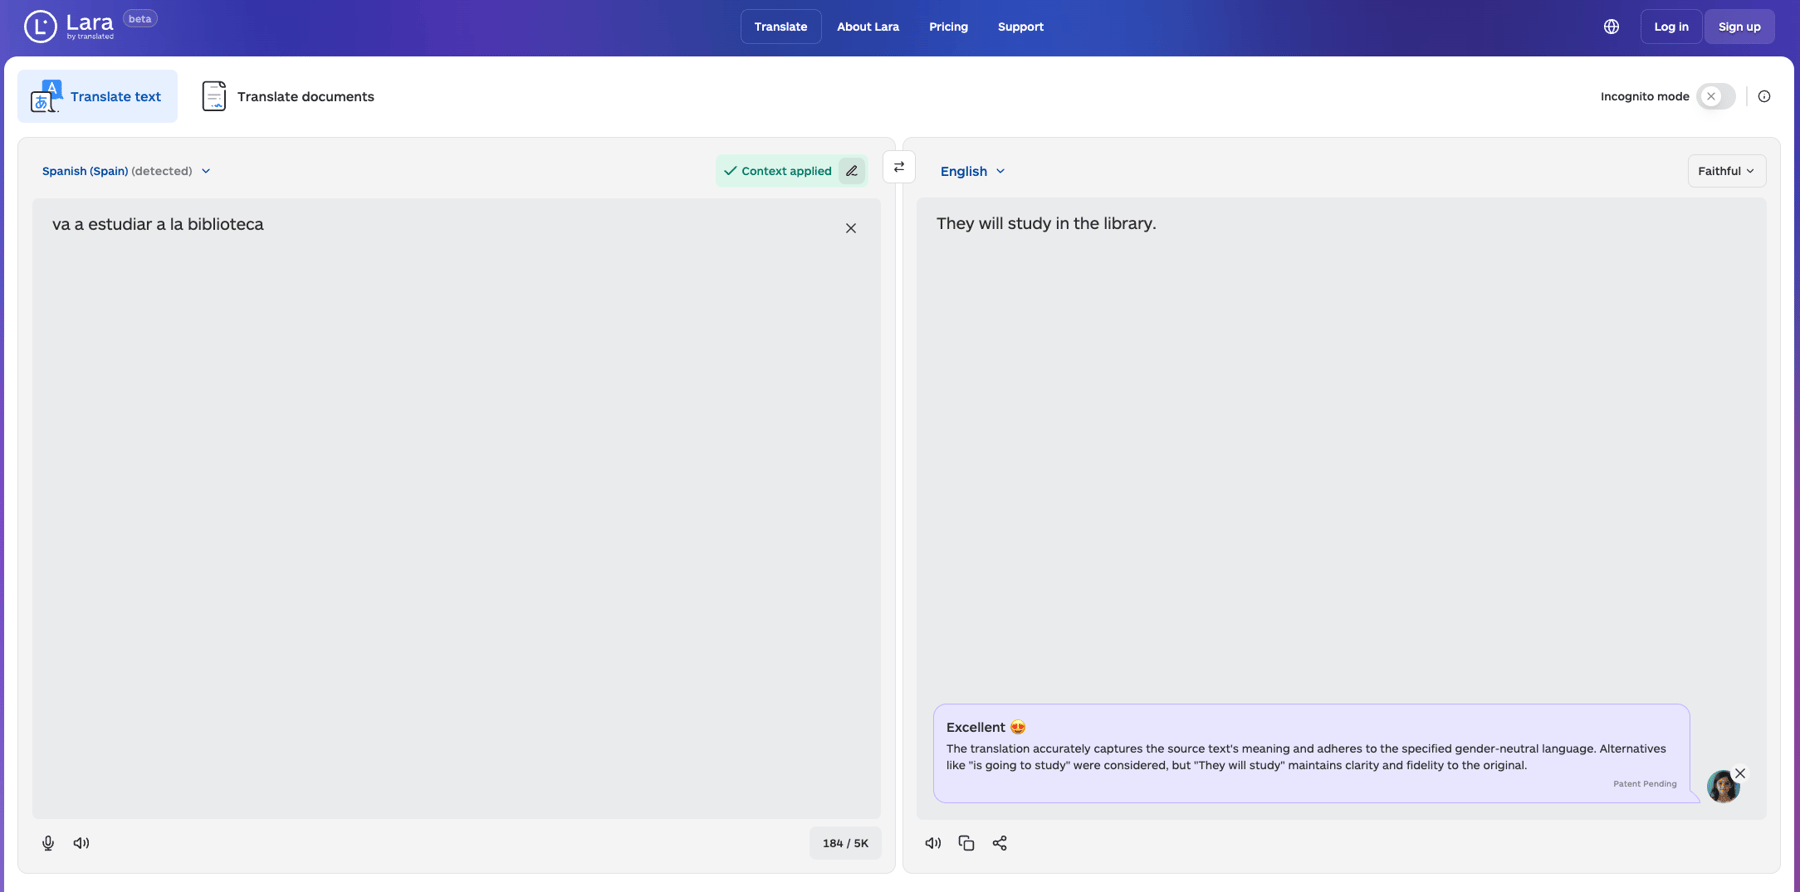Dismiss the Excellent feedback assistant bubble

point(1740,773)
